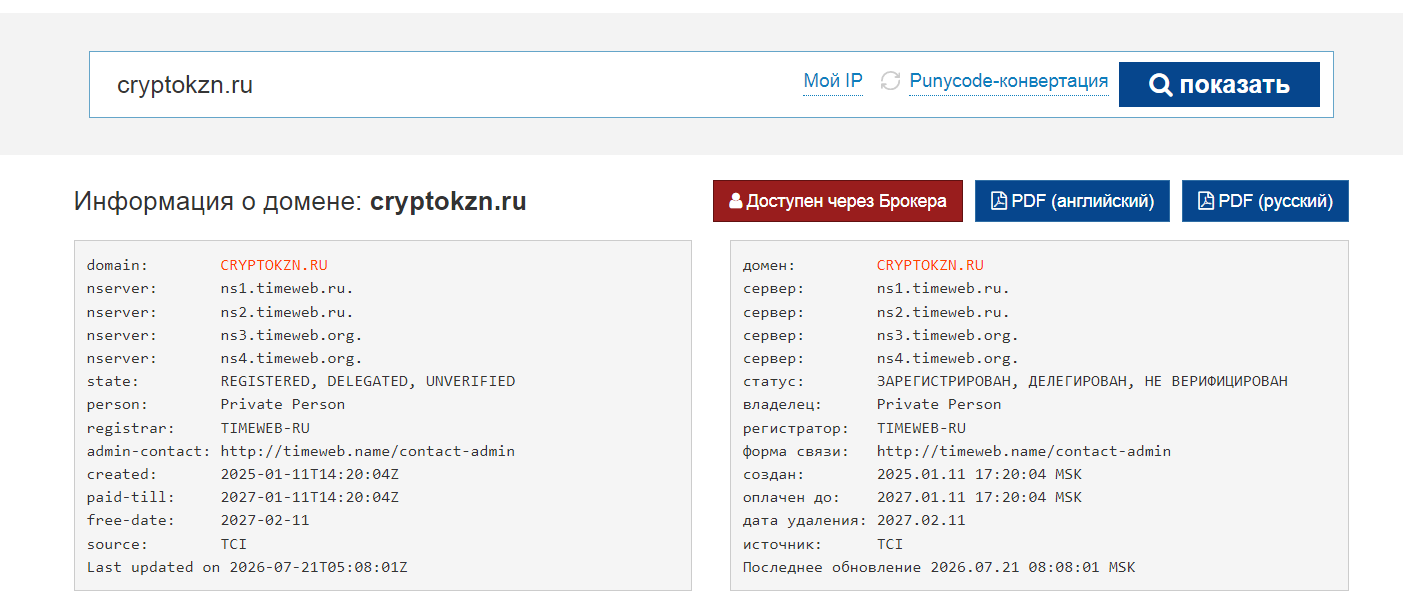Click TIMEWEB-RU in the регистратор row
The height and width of the screenshot is (605, 1403).
point(921,428)
